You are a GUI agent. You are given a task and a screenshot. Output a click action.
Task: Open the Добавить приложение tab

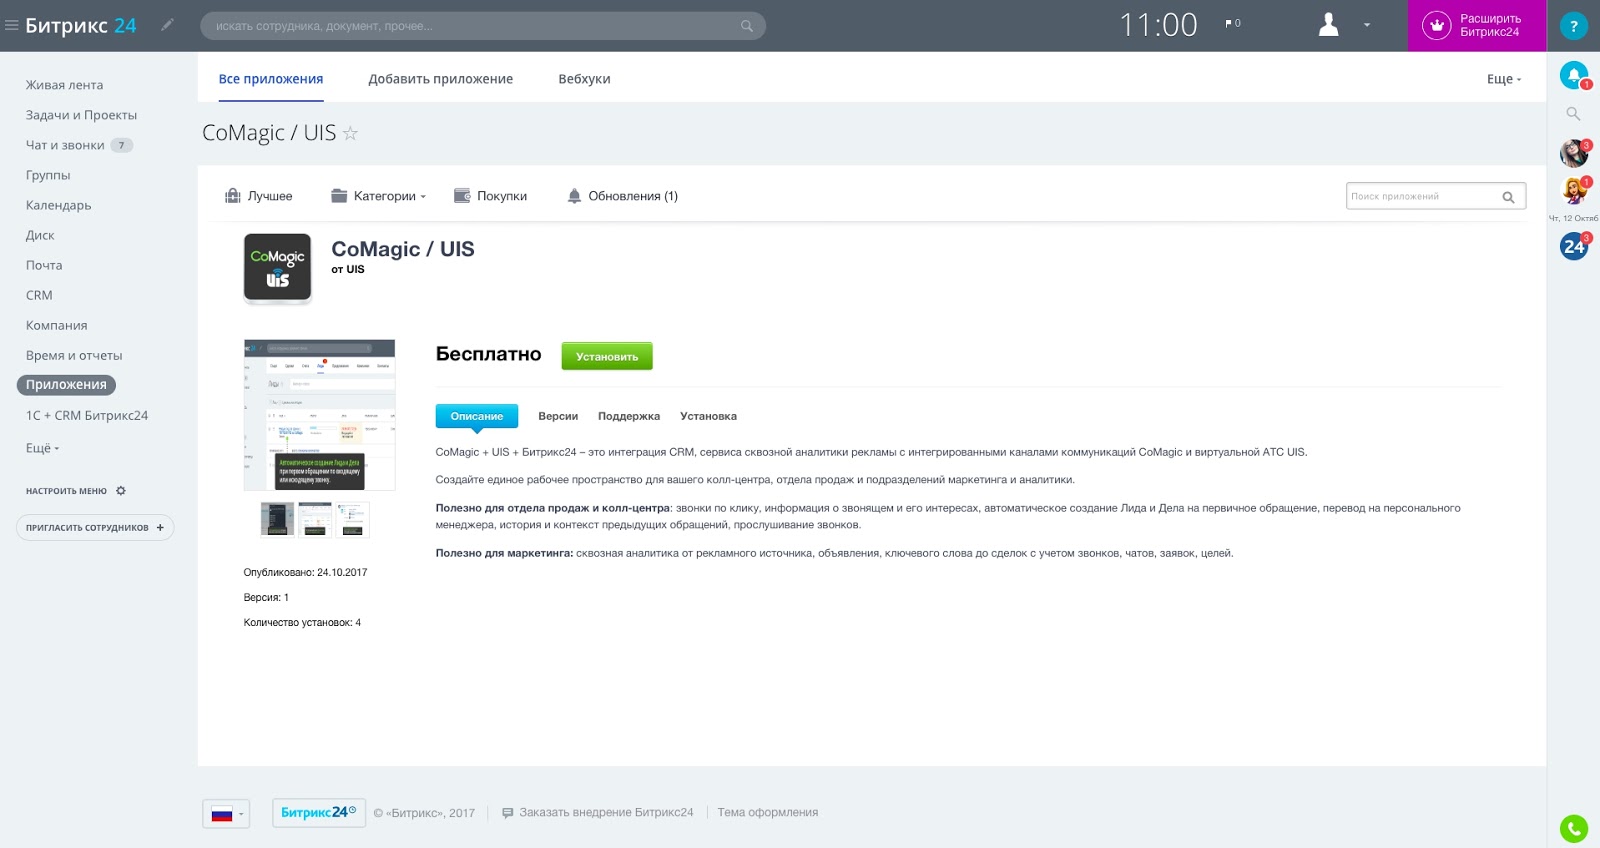coord(440,79)
